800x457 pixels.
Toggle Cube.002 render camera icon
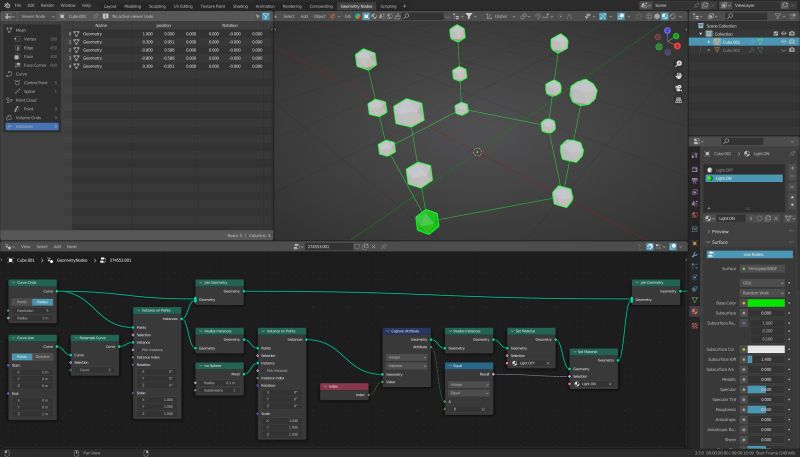click(x=792, y=50)
